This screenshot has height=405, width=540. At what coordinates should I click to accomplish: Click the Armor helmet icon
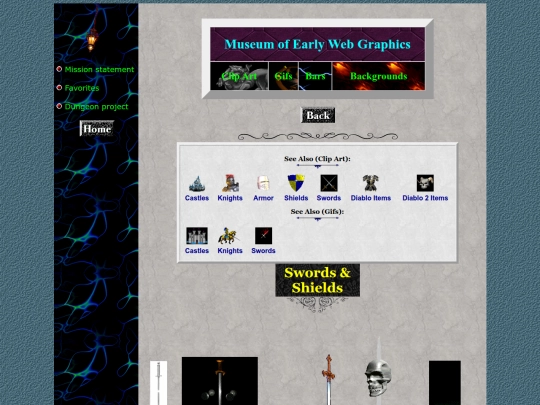click(x=263, y=183)
